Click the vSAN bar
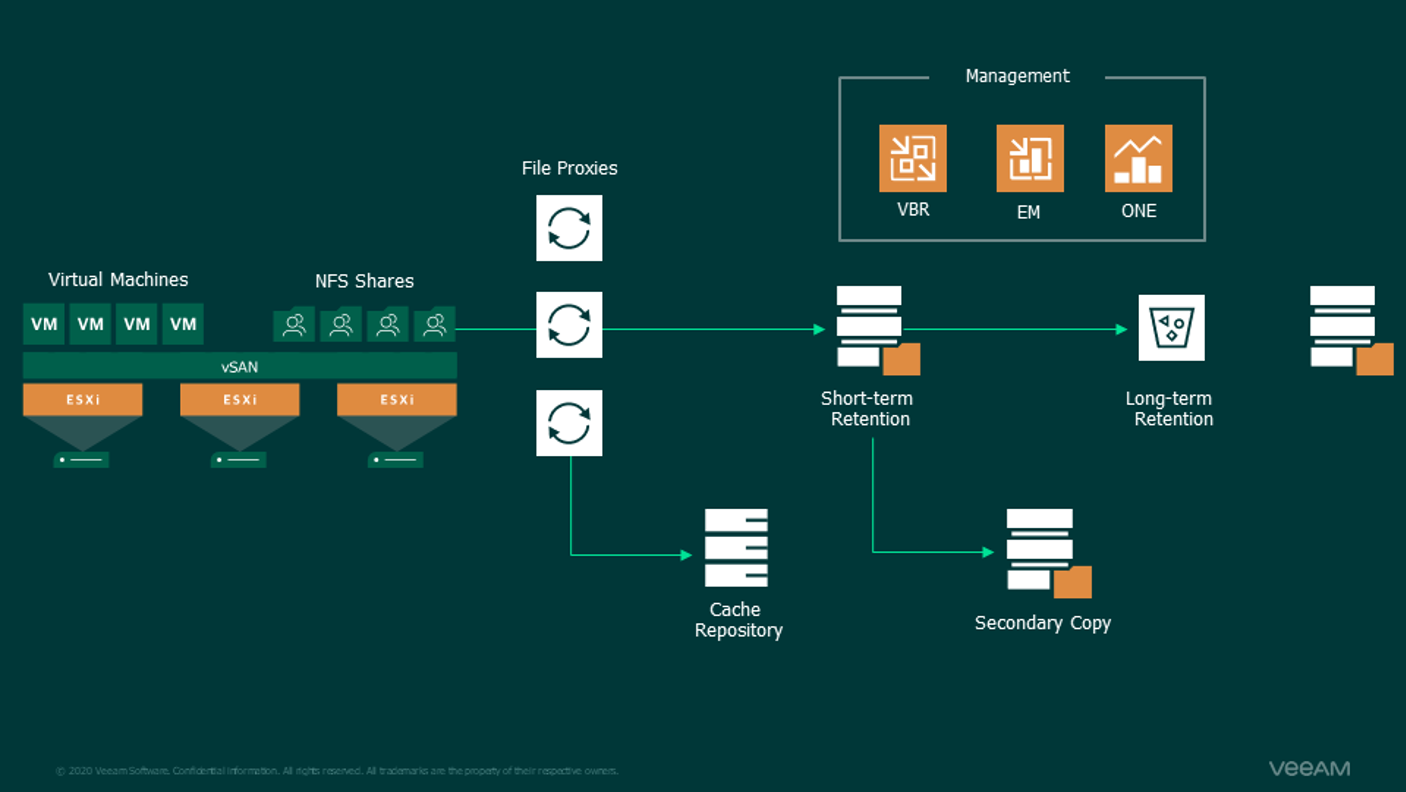This screenshot has height=792, width=1406. tap(240, 366)
